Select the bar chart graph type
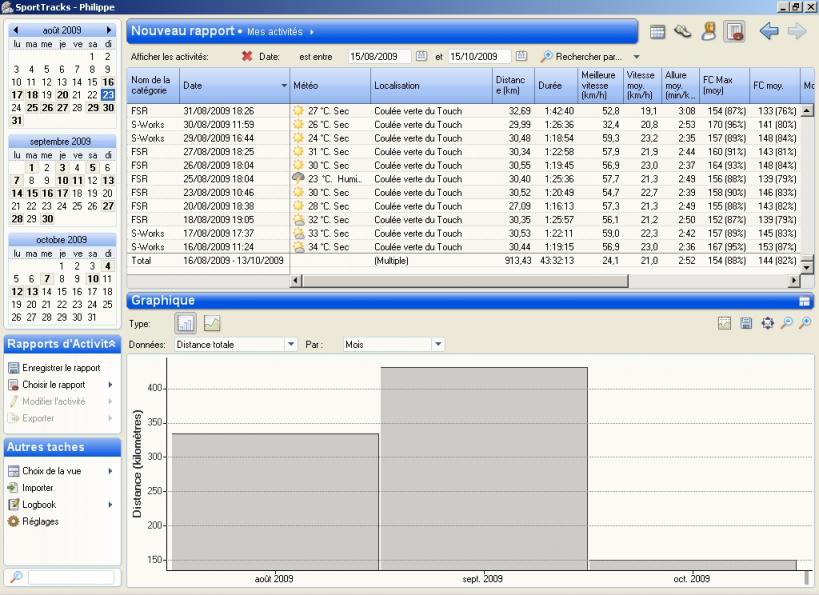819x595 pixels. click(186, 323)
